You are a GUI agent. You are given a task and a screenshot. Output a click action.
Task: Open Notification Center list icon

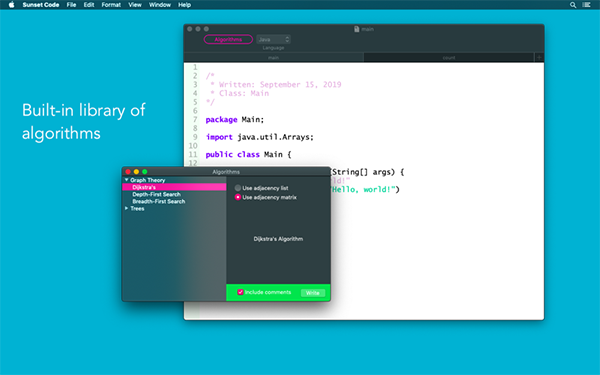586,5
